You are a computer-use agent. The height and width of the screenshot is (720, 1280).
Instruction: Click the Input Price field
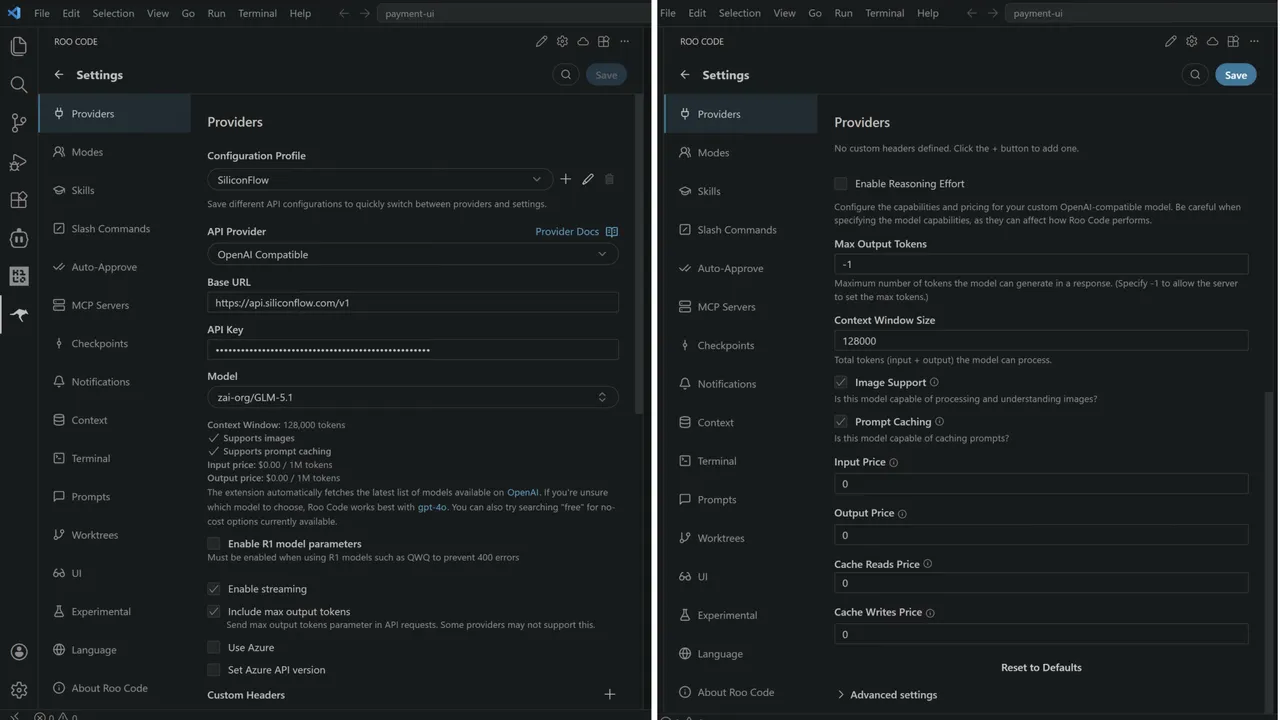click(x=1041, y=483)
